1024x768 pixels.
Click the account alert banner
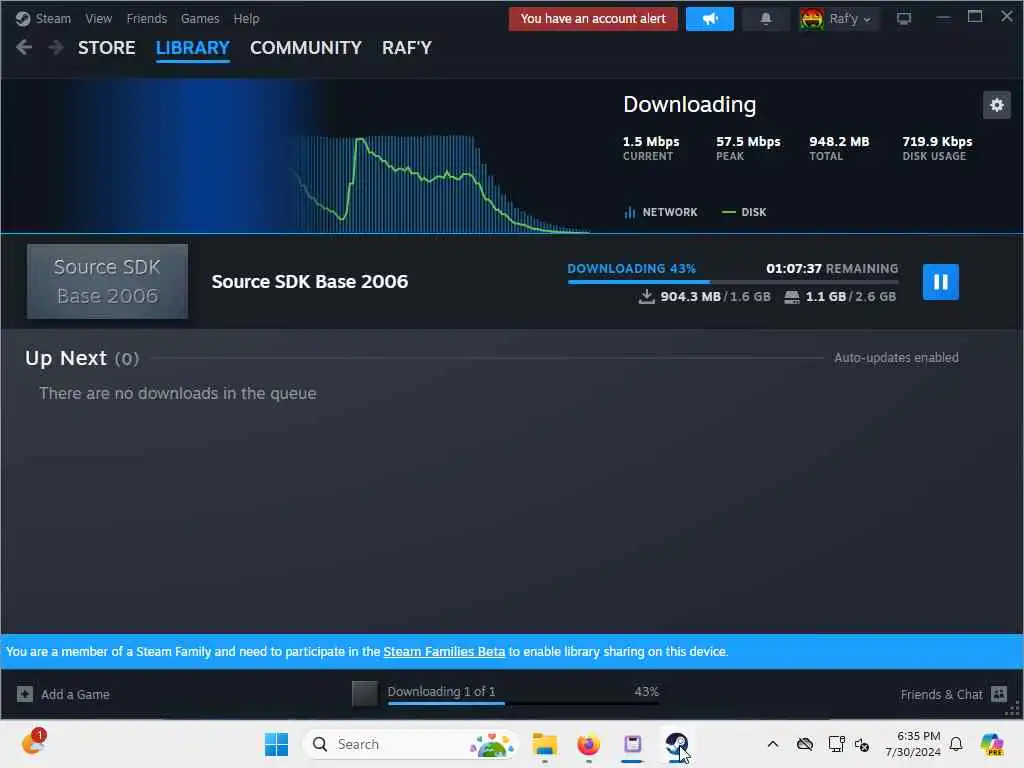point(593,19)
